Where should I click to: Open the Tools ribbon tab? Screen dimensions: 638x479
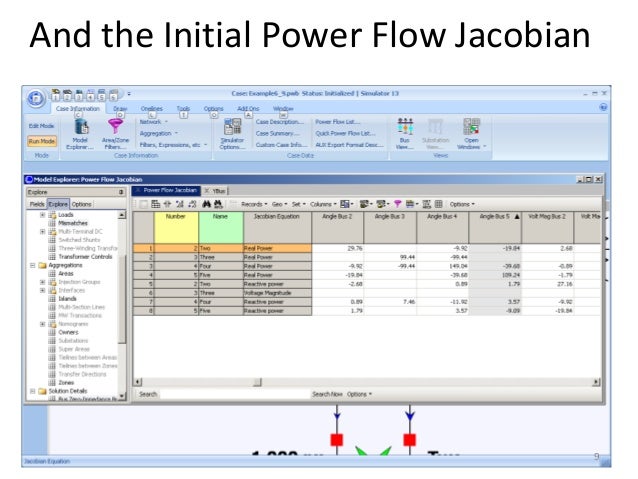tap(183, 109)
